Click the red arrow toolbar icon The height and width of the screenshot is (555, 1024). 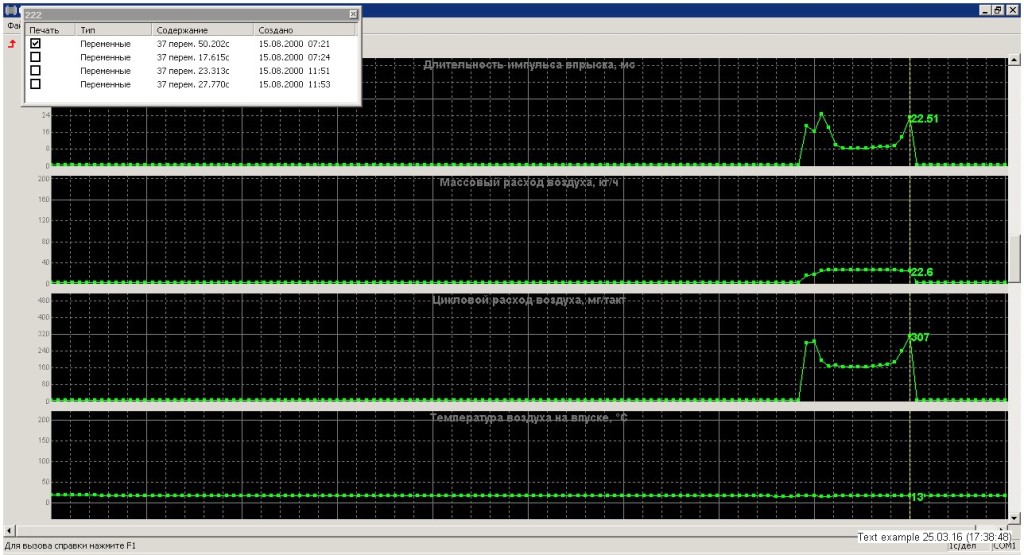(13, 44)
